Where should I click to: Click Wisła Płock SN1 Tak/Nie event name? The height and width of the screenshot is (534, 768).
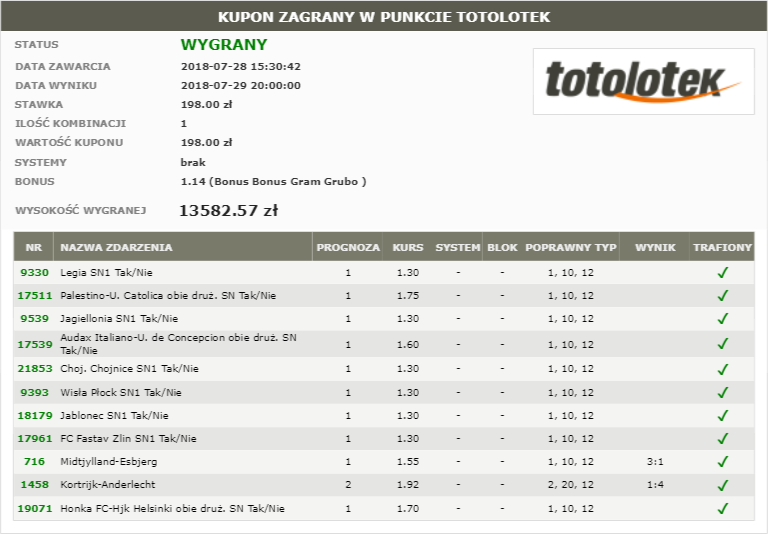121,392
